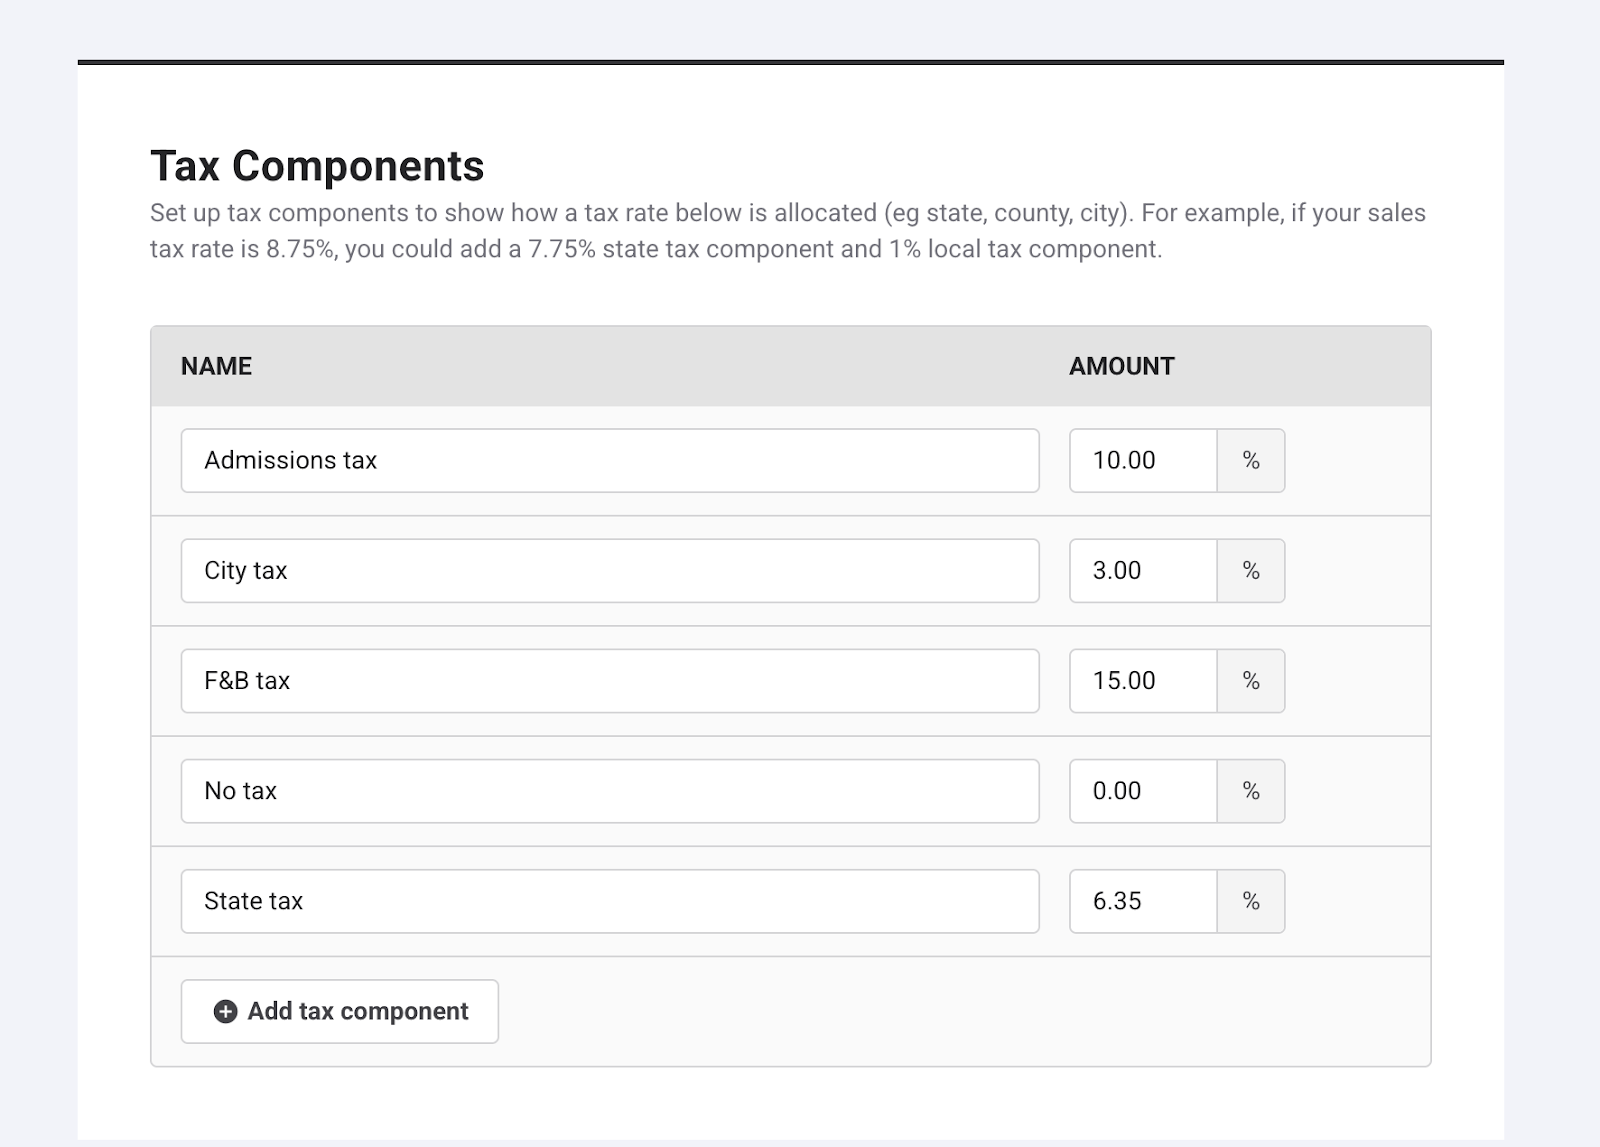Change the 6.35 amount for State tax

click(1142, 901)
